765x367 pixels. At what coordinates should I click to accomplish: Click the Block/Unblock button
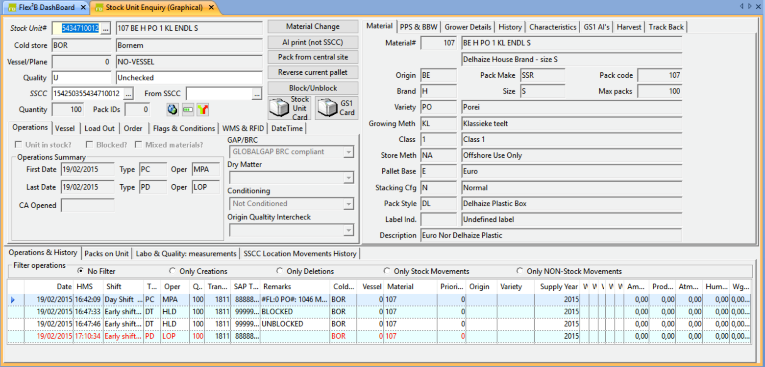(313, 88)
